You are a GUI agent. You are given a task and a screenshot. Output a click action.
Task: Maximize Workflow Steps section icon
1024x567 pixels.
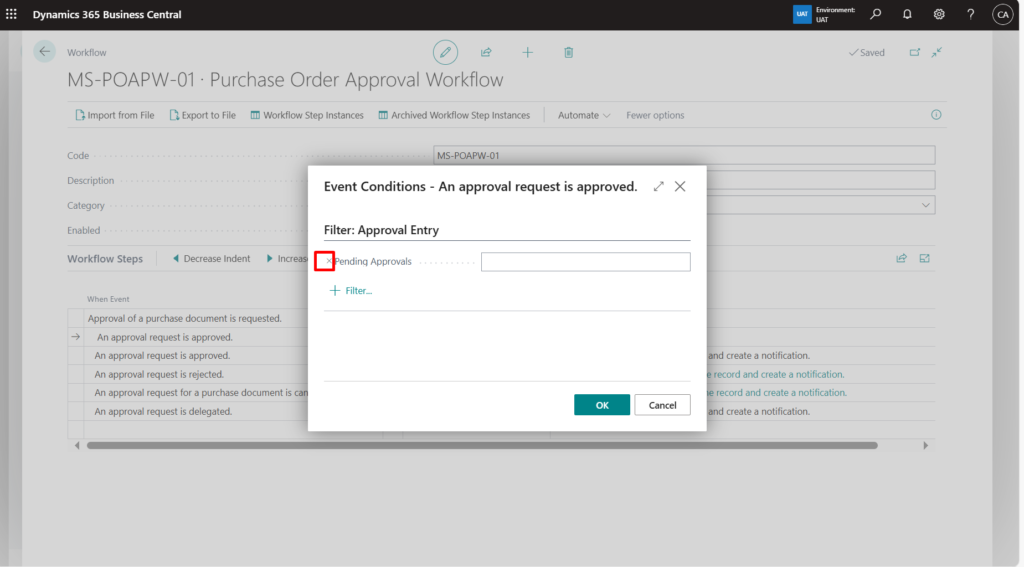coord(925,259)
